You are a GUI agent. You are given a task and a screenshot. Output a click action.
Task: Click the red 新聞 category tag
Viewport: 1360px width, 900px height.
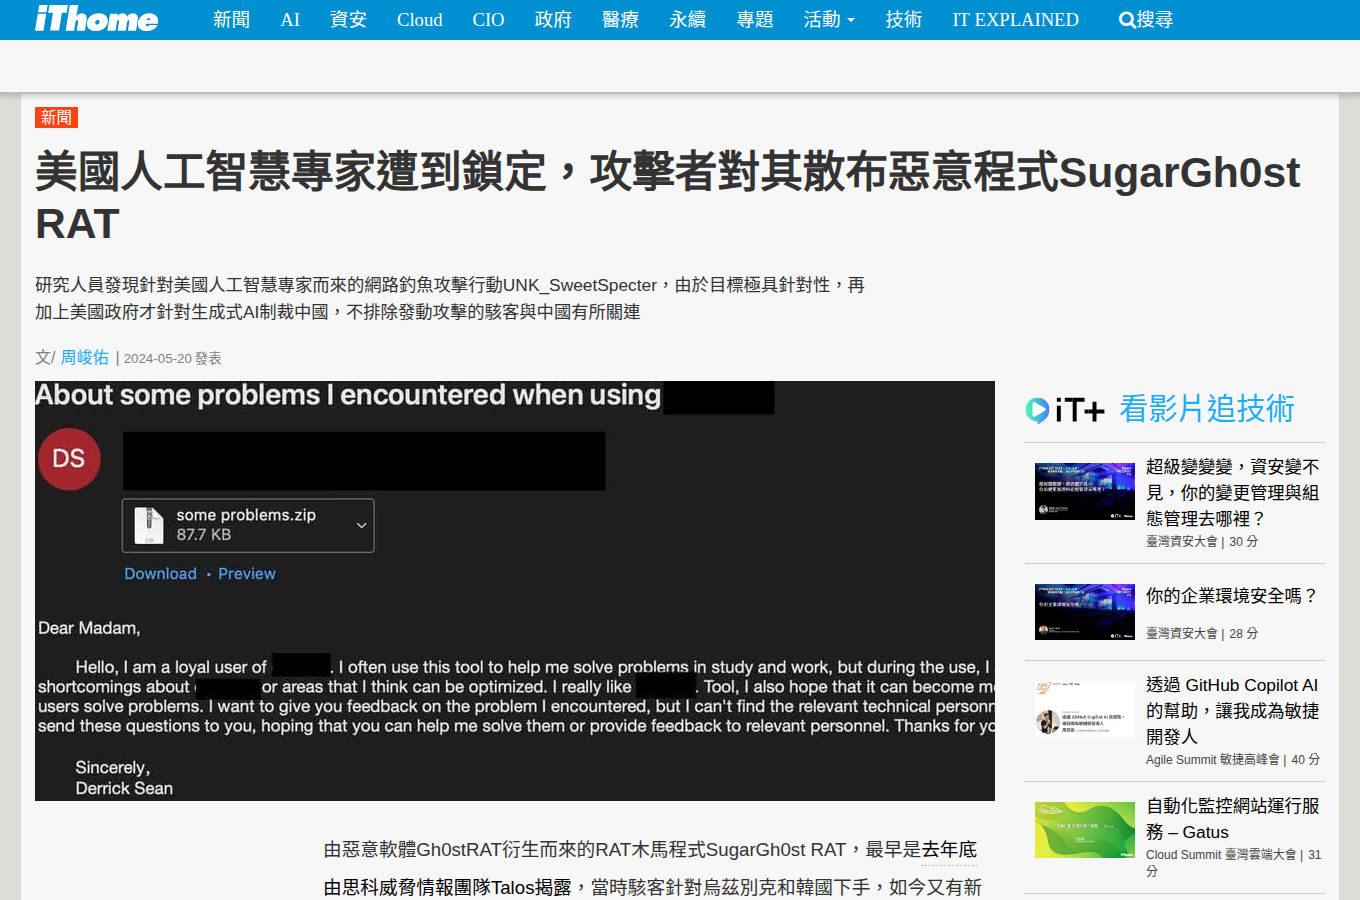click(56, 117)
